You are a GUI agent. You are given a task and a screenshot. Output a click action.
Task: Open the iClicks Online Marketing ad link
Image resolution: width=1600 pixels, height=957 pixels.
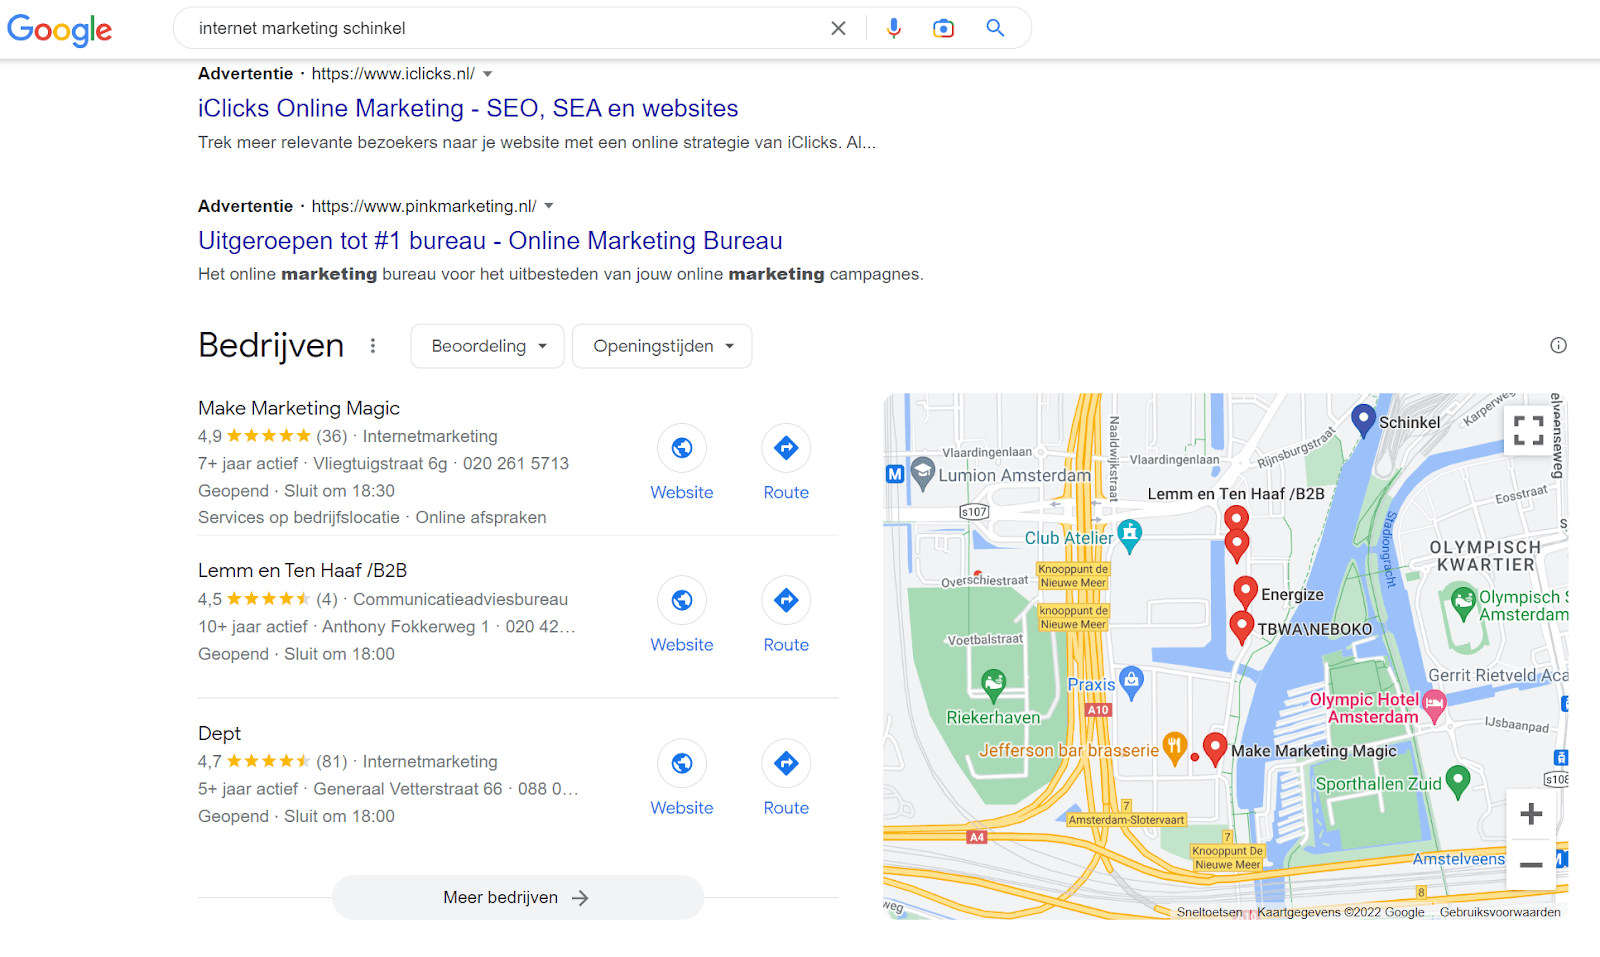[467, 108]
